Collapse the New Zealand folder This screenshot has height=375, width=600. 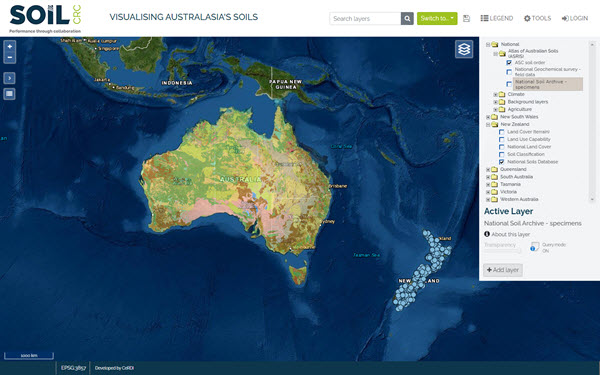[x=488, y=124]
